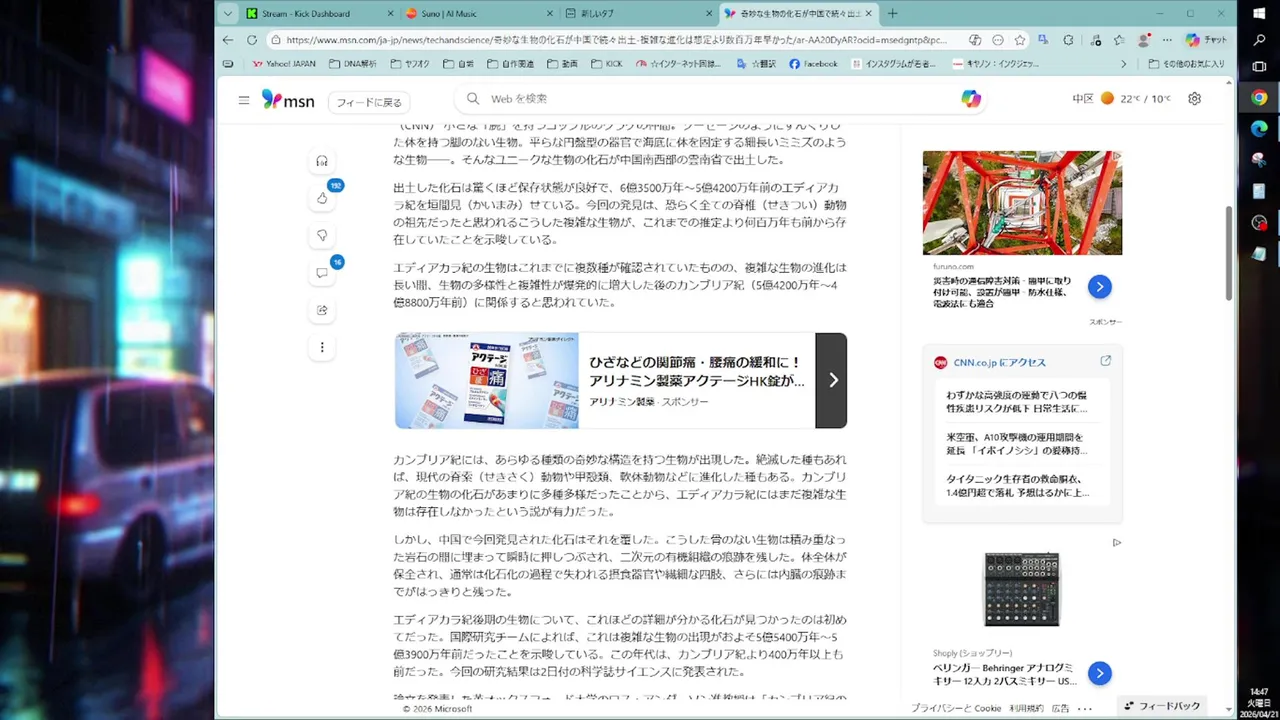Image resolution: width=1280 pixels, height=720 pixels.
Task: Open the MSN hamburger menu
Action: pos(244,100)
